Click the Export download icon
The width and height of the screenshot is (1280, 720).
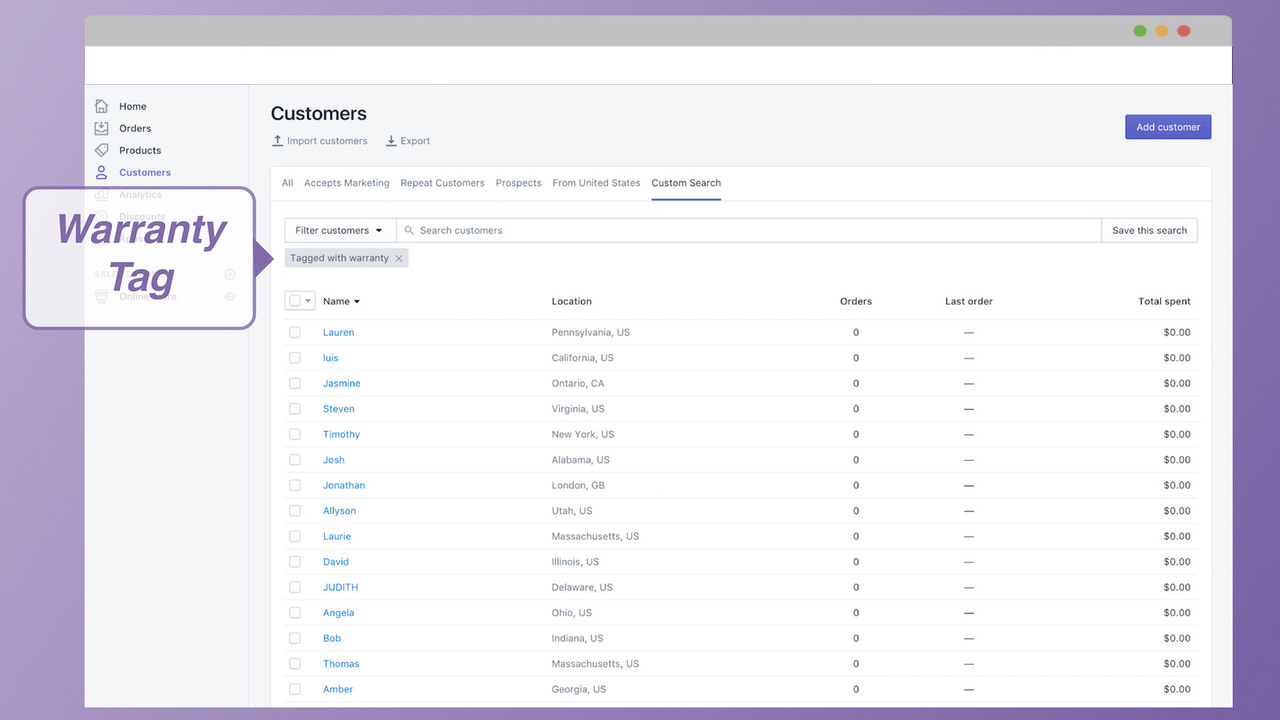391,141
